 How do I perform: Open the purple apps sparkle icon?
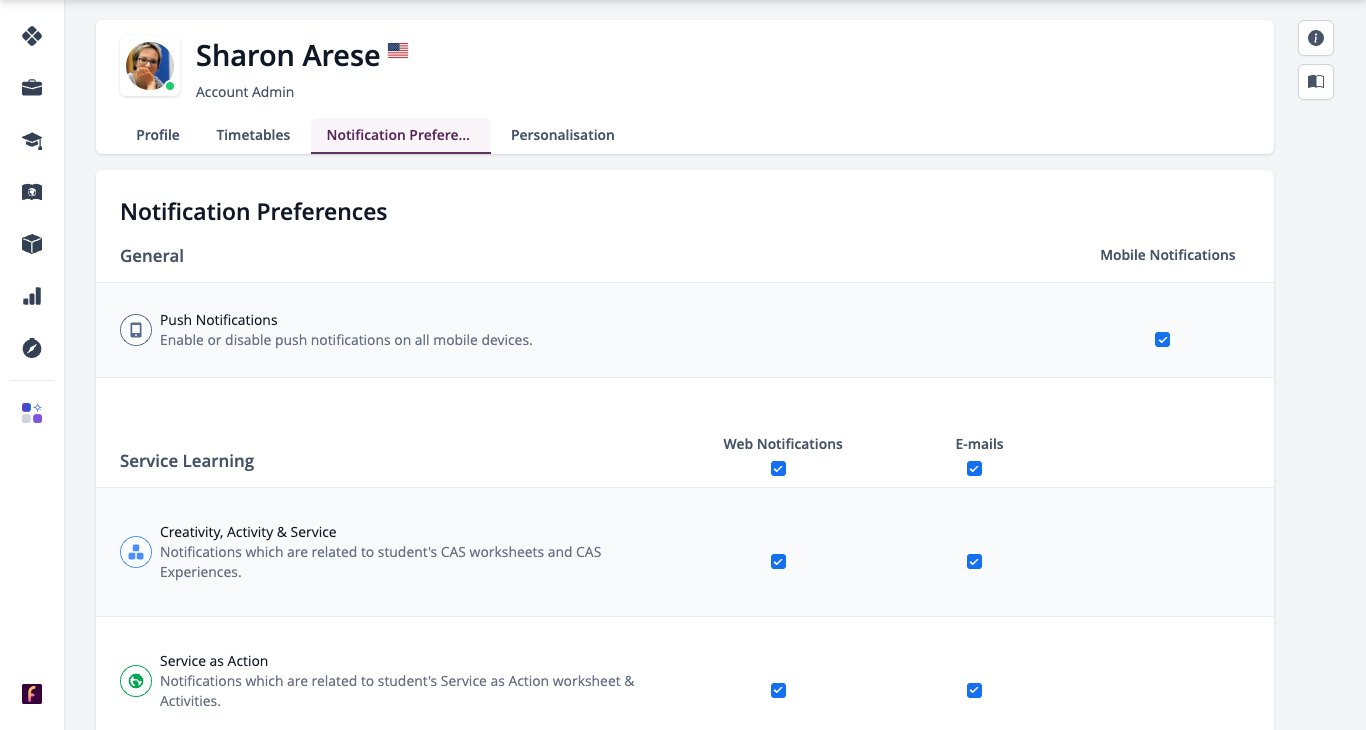32,413
